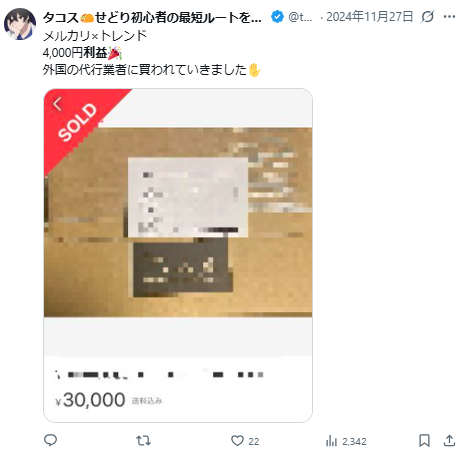Click the blue verified badge
The image size is (467, 455).
click(x=277, y=16)
